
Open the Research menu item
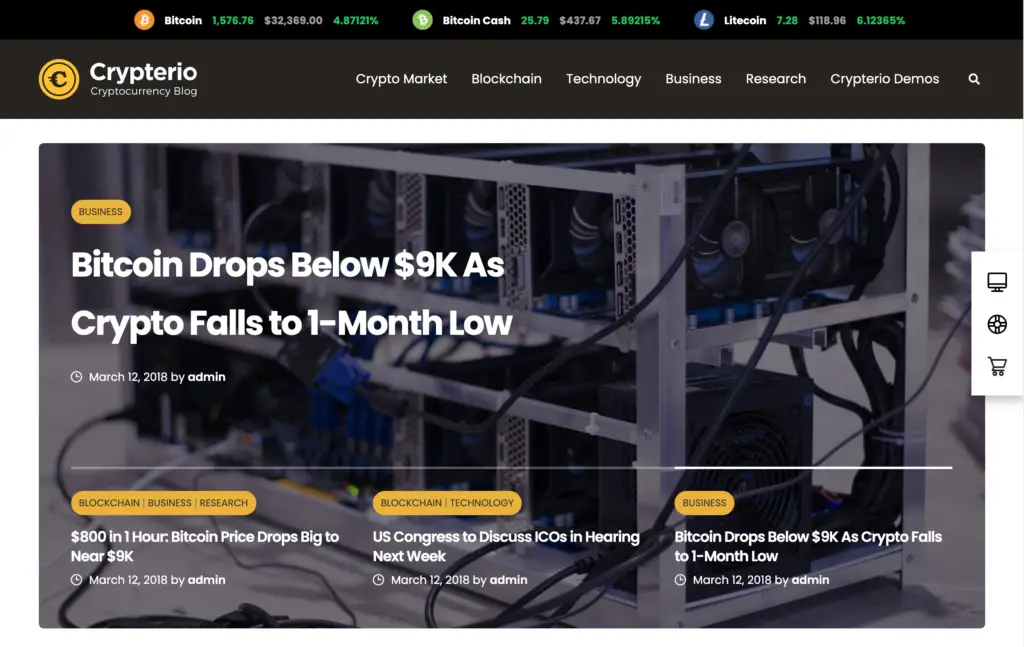coord(775,79)
